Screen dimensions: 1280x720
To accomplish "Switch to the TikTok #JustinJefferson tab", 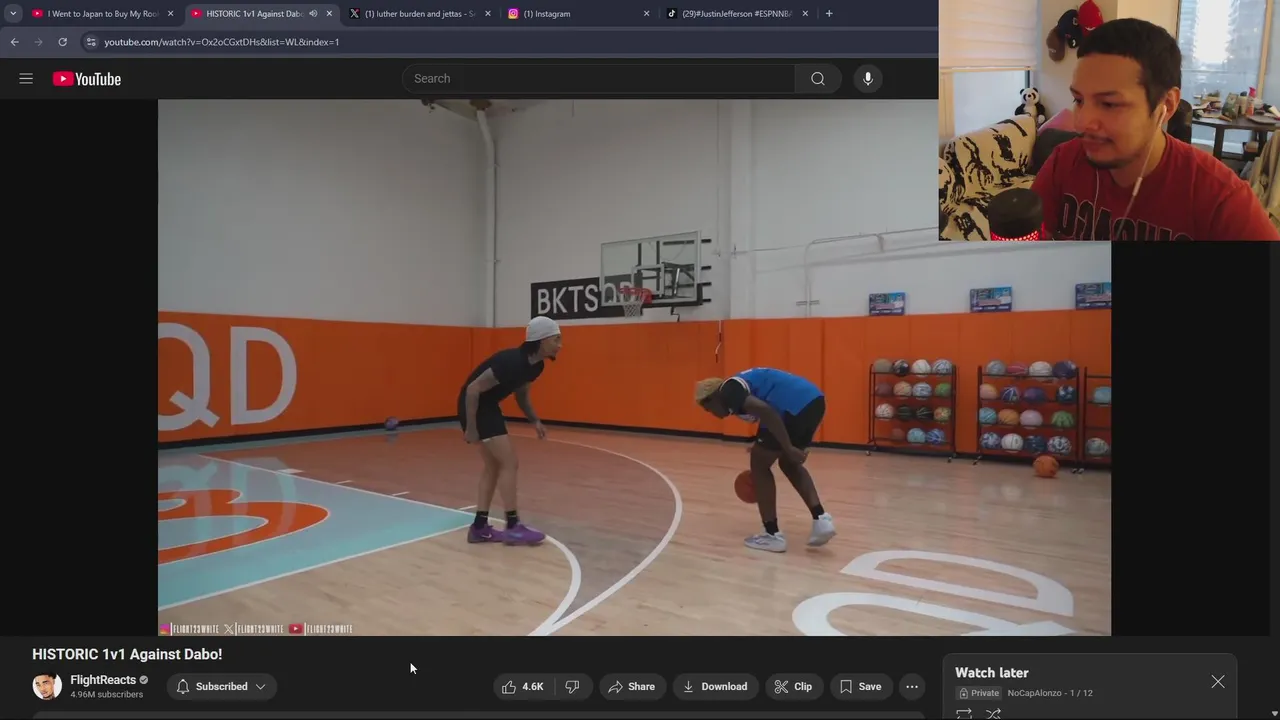I will [x=735, y=14].
